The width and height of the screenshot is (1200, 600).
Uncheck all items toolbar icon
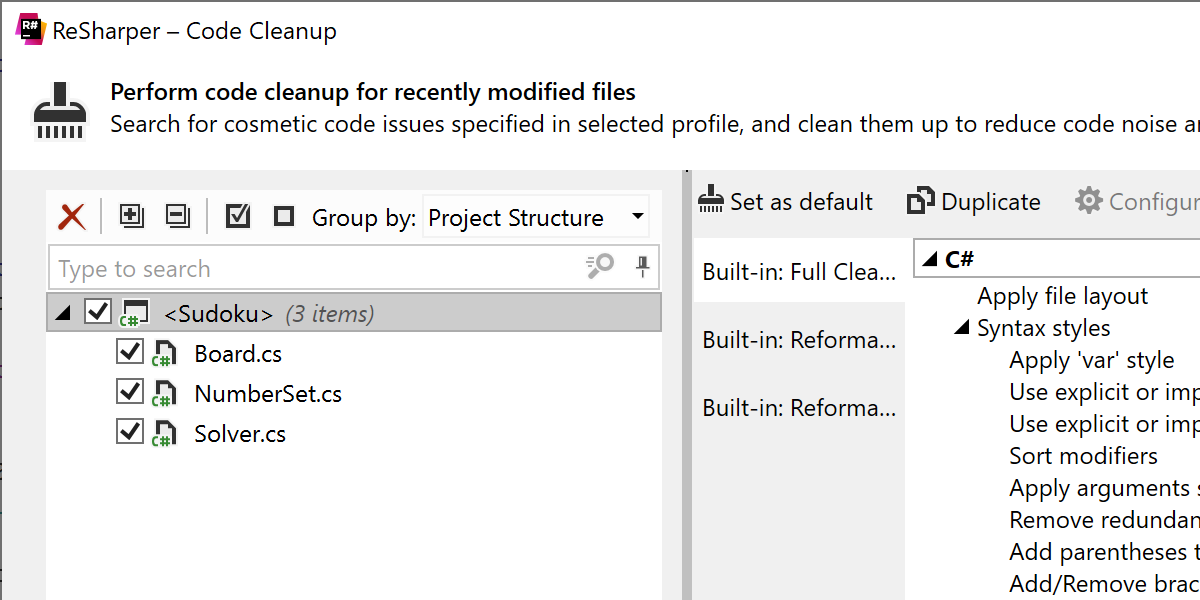pyautogui.click(x=284, y=216)
